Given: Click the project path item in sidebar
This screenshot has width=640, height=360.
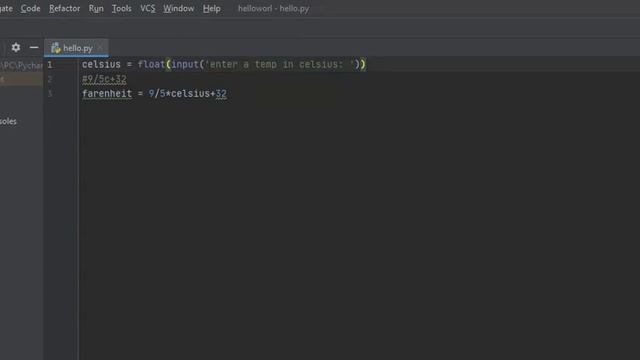Looking at the screenshot, I should [21, 65].
